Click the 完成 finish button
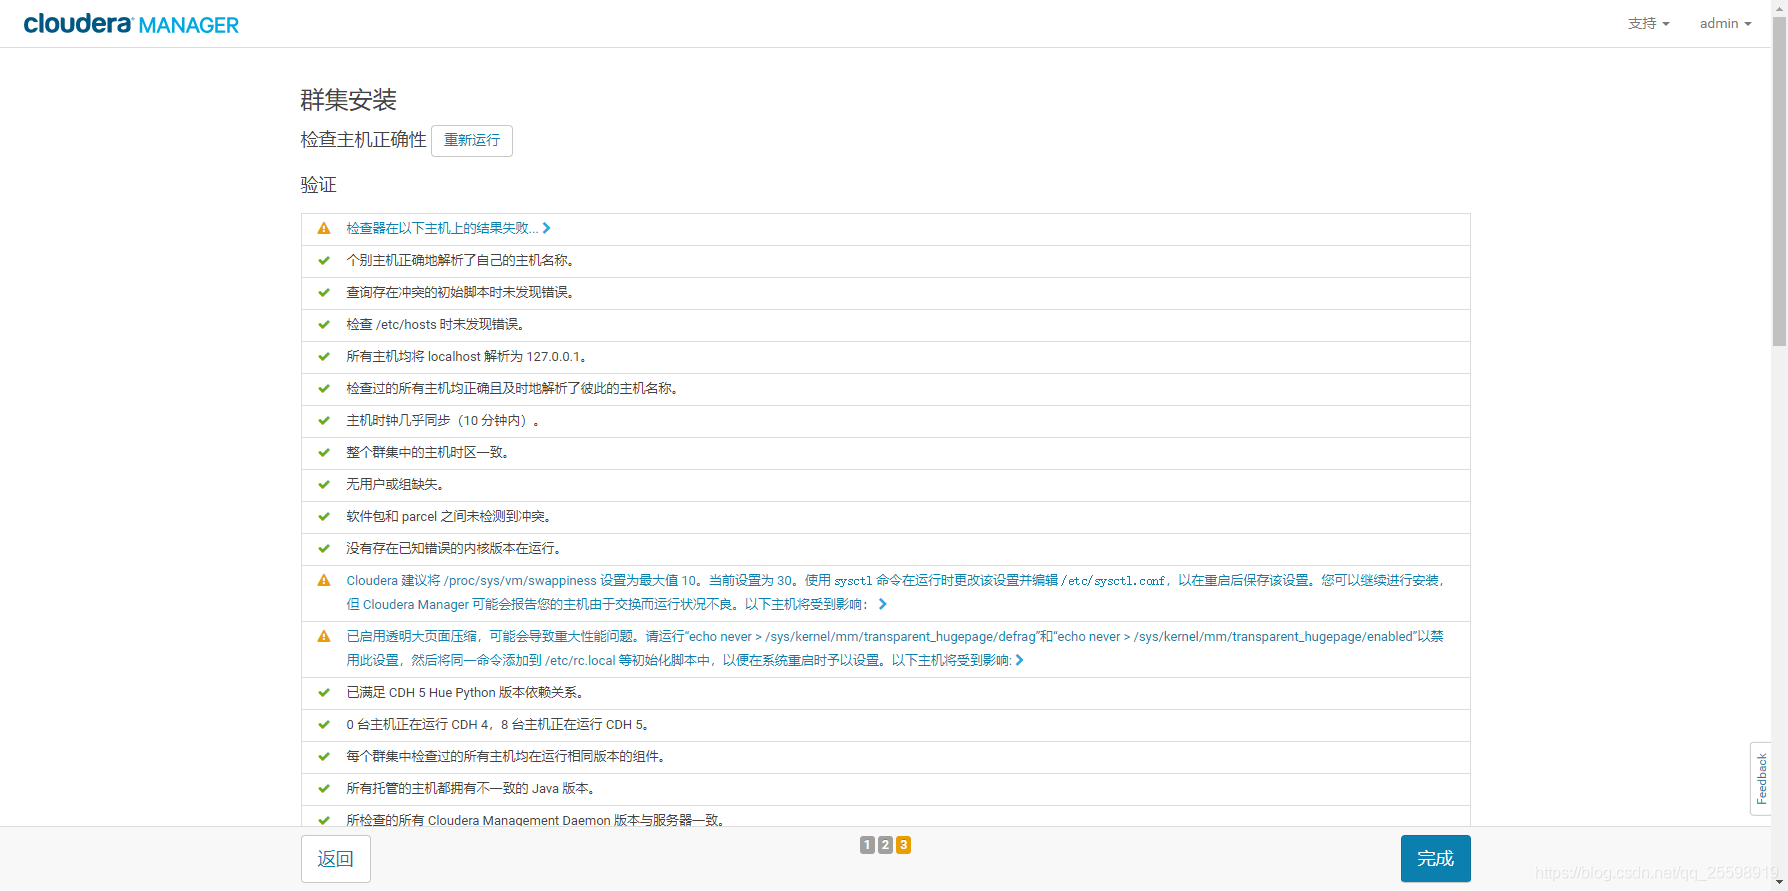Viewport: 1788px width, 891px height. coord(1435,859)
